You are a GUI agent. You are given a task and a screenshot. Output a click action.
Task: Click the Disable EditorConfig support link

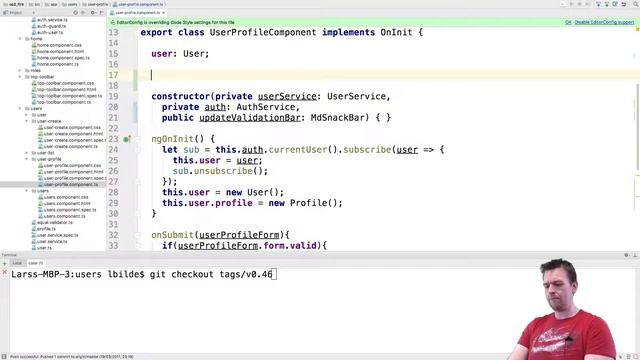pyautogui.click(x=604, y=22)
